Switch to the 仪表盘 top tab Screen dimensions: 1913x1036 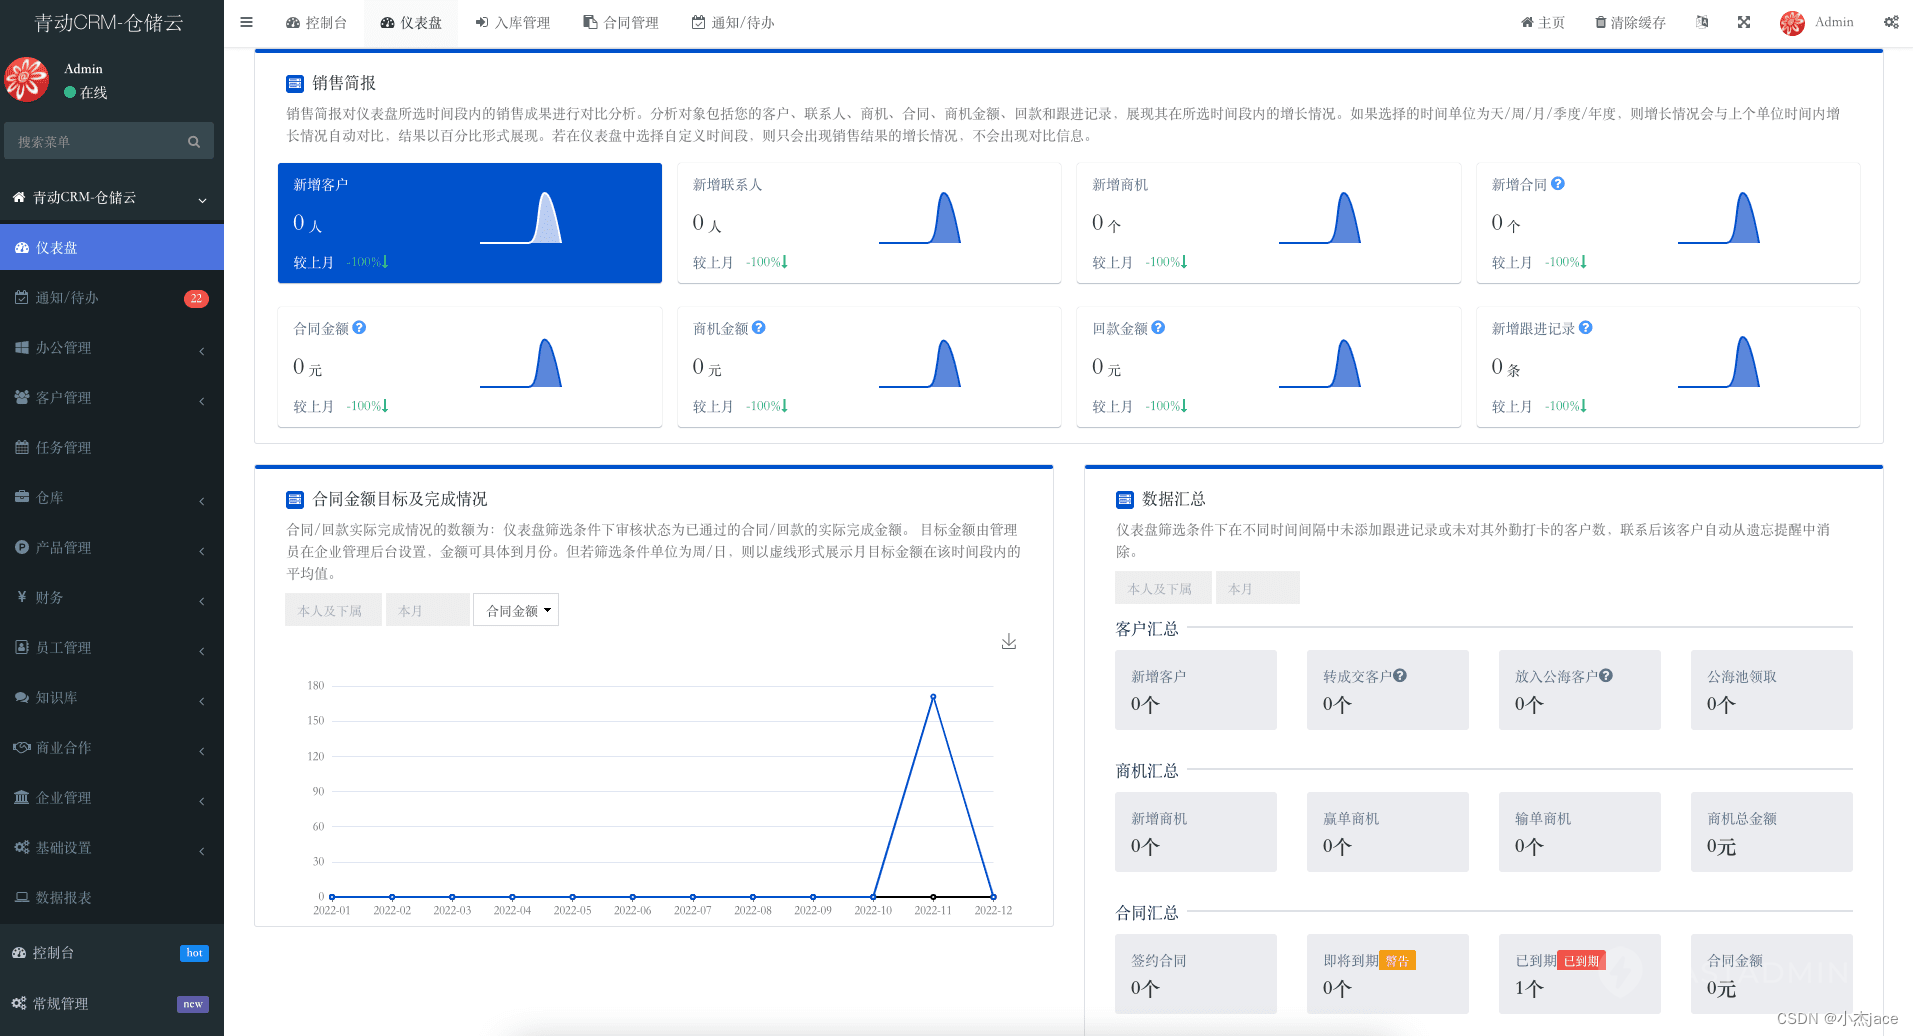pyautogui.click(x=411, y=22)
